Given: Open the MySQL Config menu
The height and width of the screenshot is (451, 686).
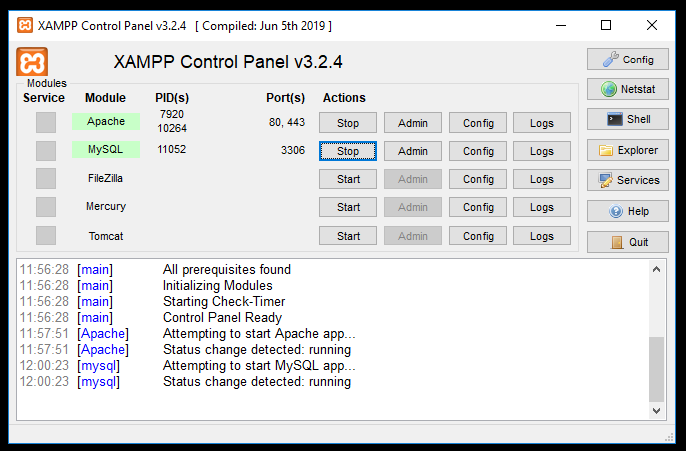Looking at the screenshot, I should click(x=478, y=151).
